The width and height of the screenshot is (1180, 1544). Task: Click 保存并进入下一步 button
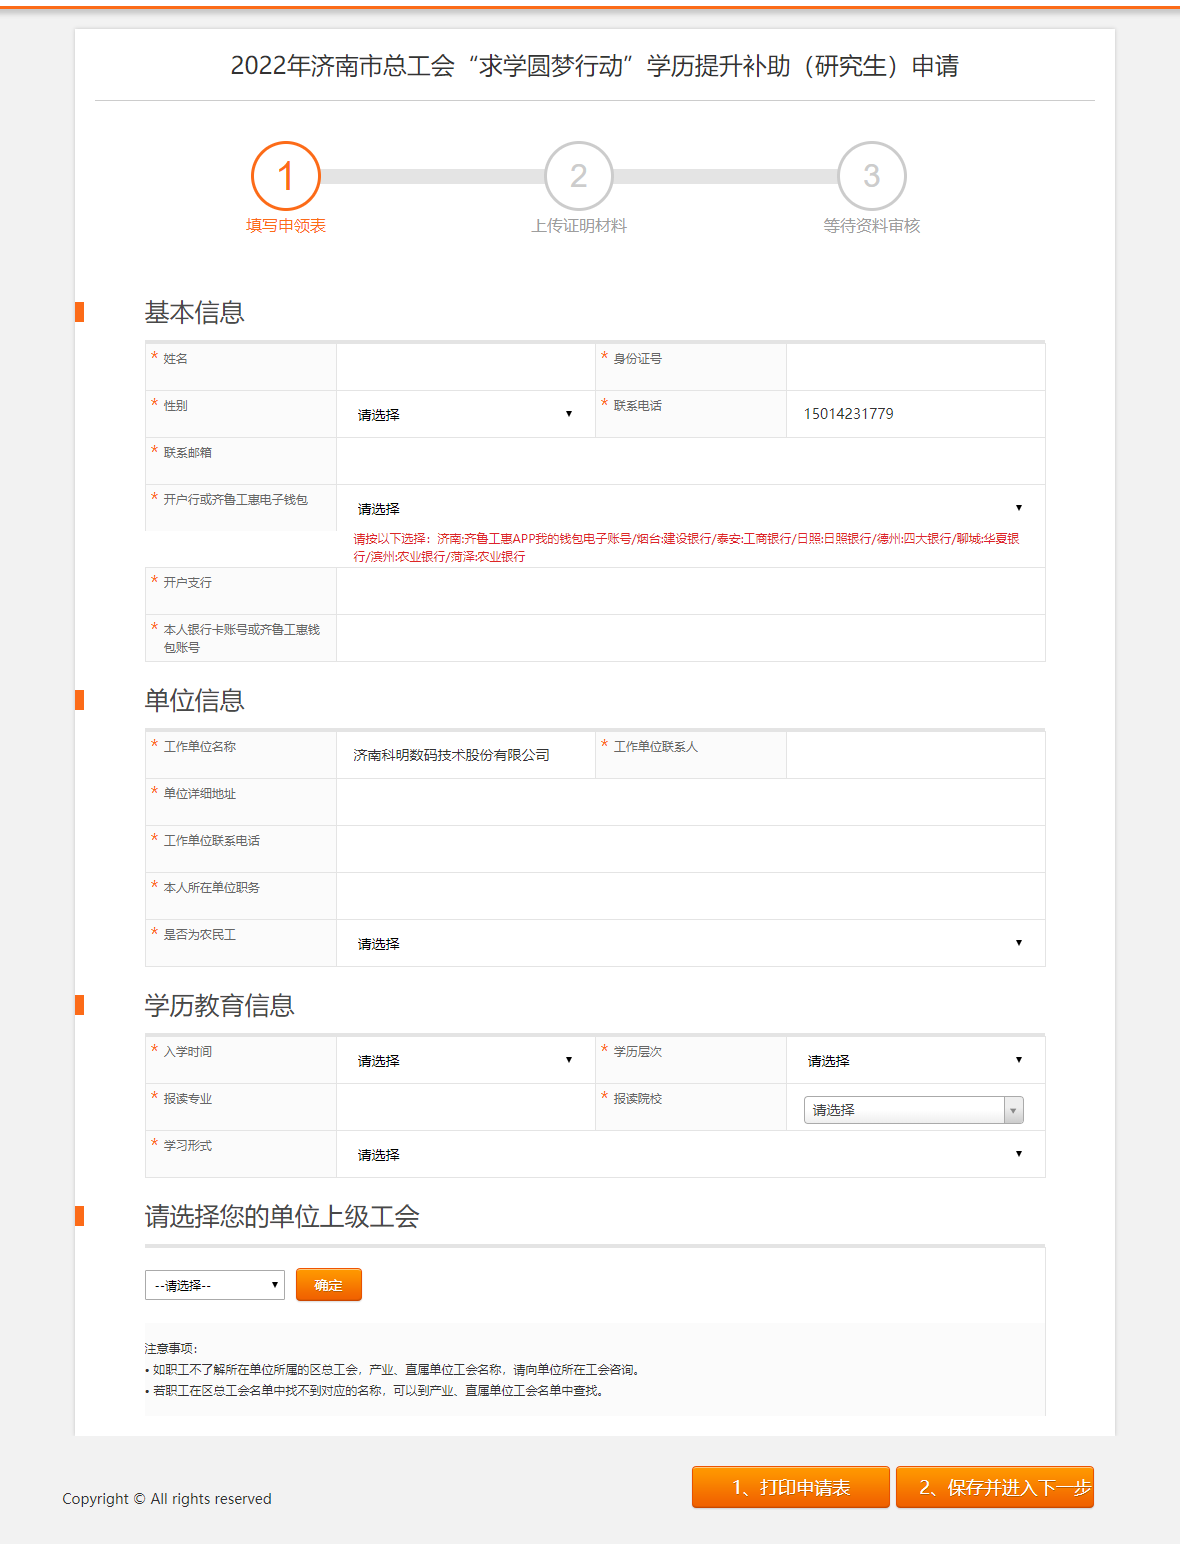click(x=994, y=1487)
